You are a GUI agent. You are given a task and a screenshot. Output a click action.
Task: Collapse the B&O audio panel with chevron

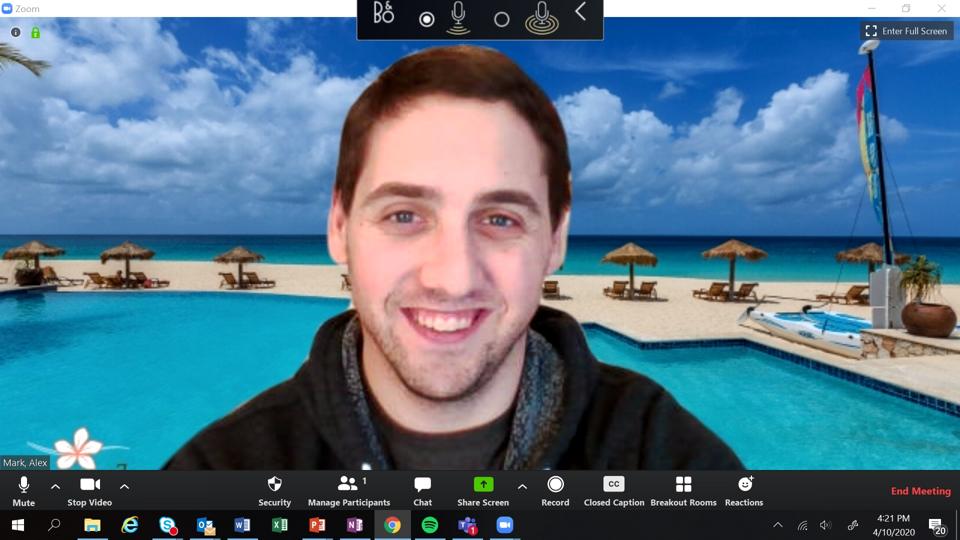pos(581,14)
